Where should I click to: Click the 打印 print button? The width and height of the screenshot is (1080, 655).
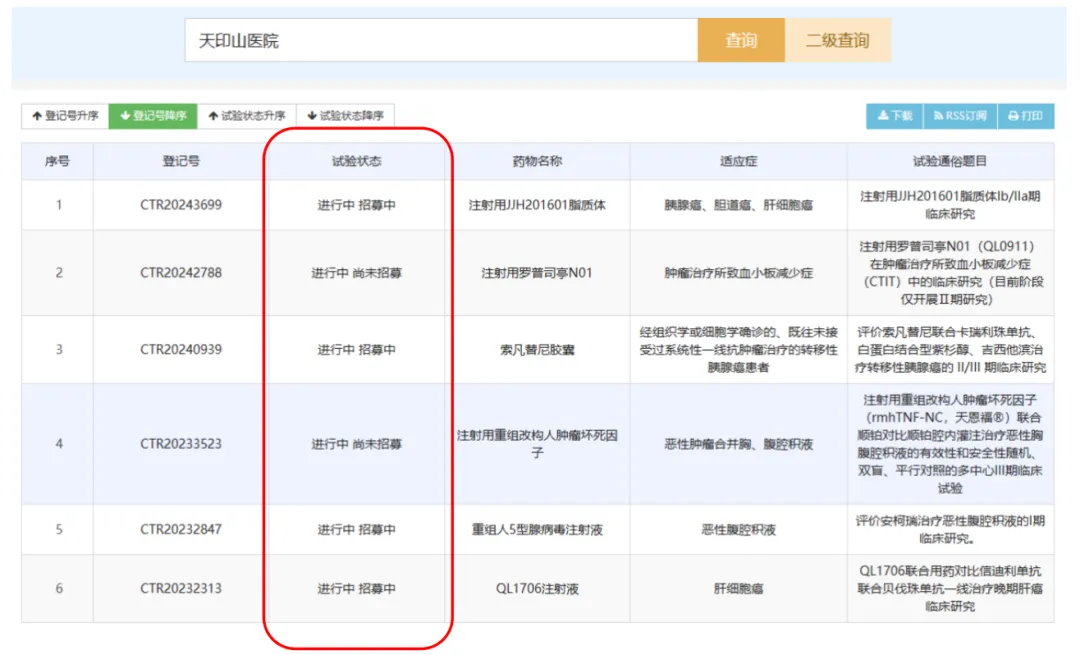(1025, 116)
